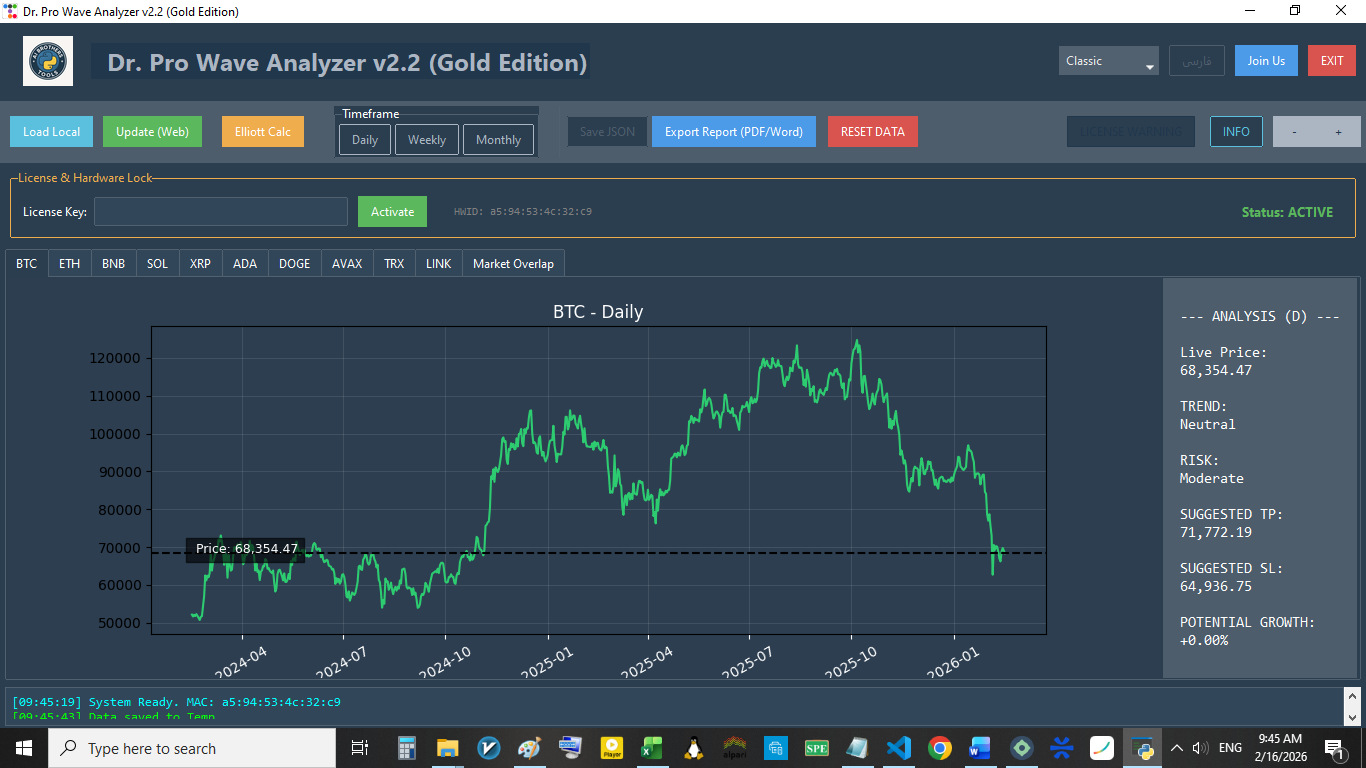Open Visual Studio Code taskbar icon
This screenshot has width=1366, height=768.
point(898,748)
